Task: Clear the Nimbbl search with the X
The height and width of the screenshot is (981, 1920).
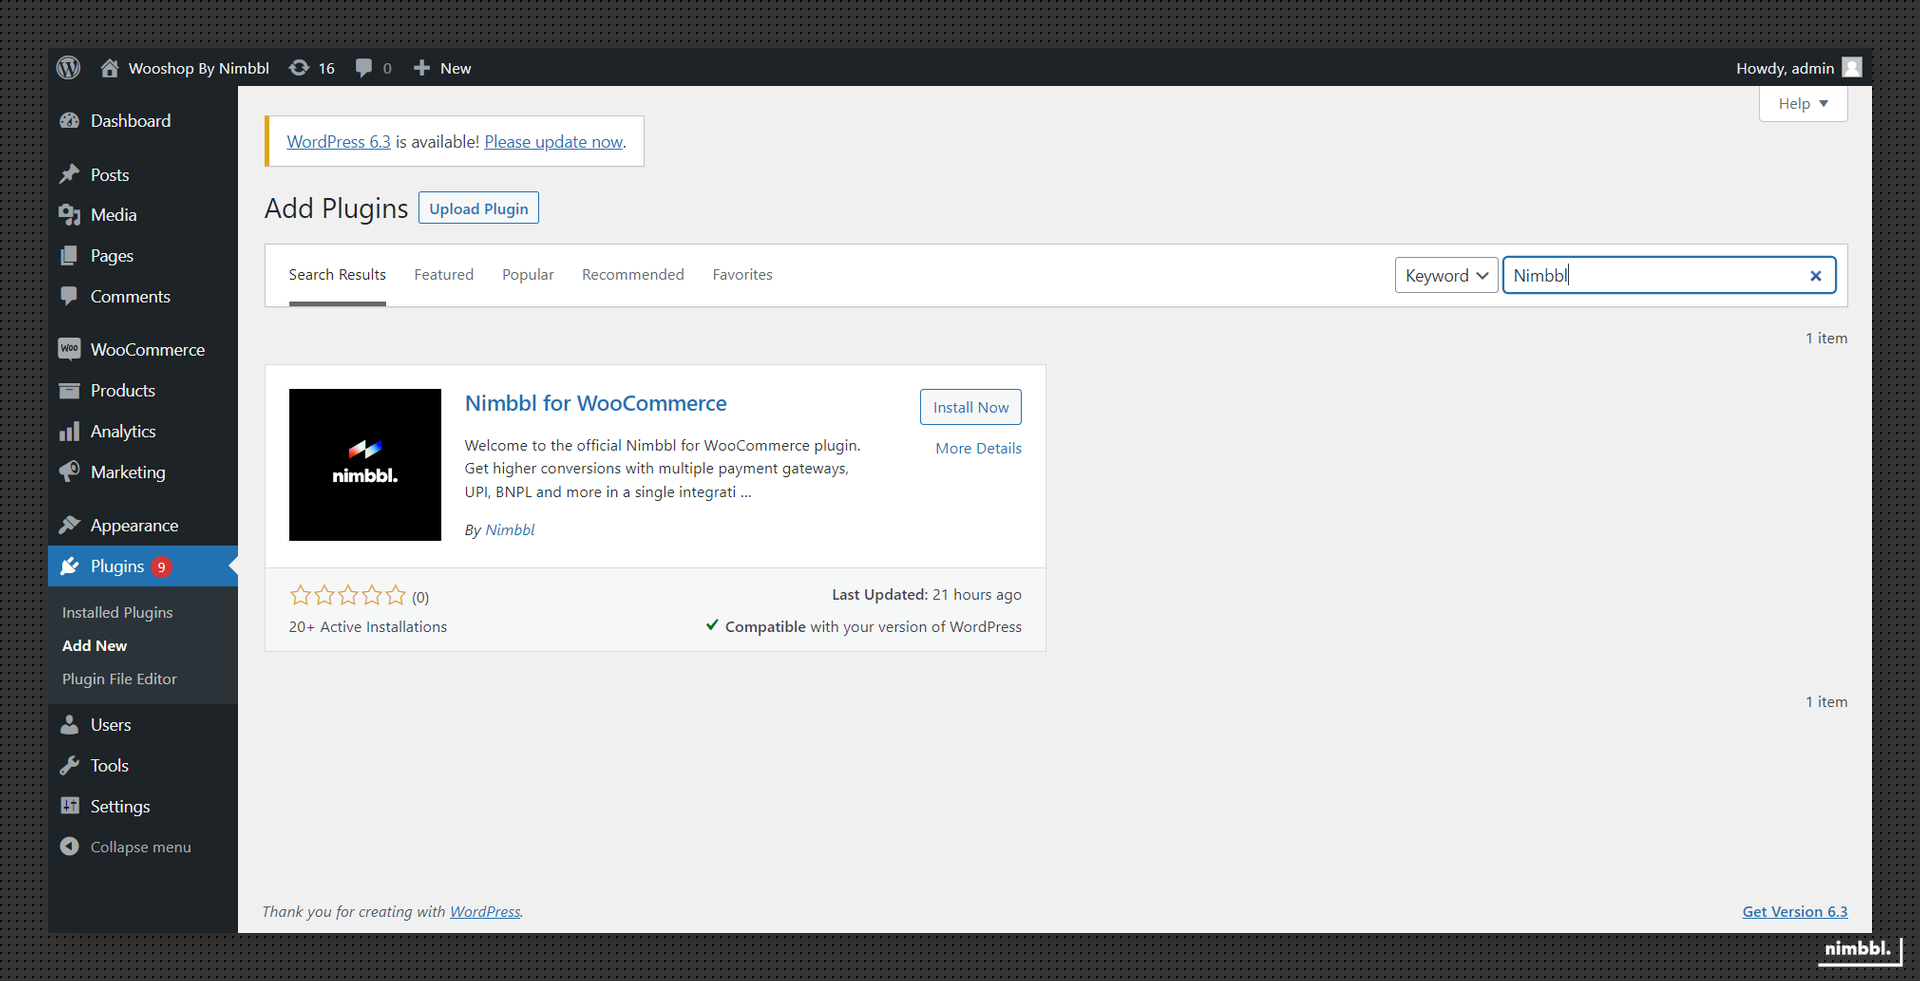Action: (1815, 276)
